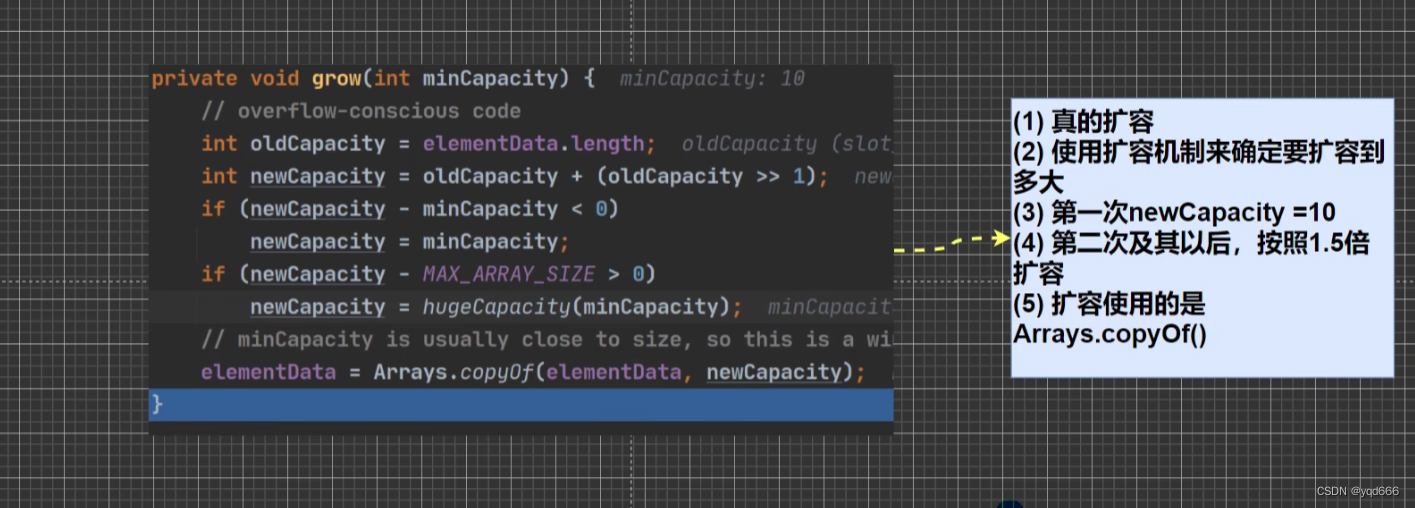The width and height of the screenshot is (1415, 508).
Task: Click note line '(3) 第一次newCapacity =10'
Action: tap(1174, 212)
